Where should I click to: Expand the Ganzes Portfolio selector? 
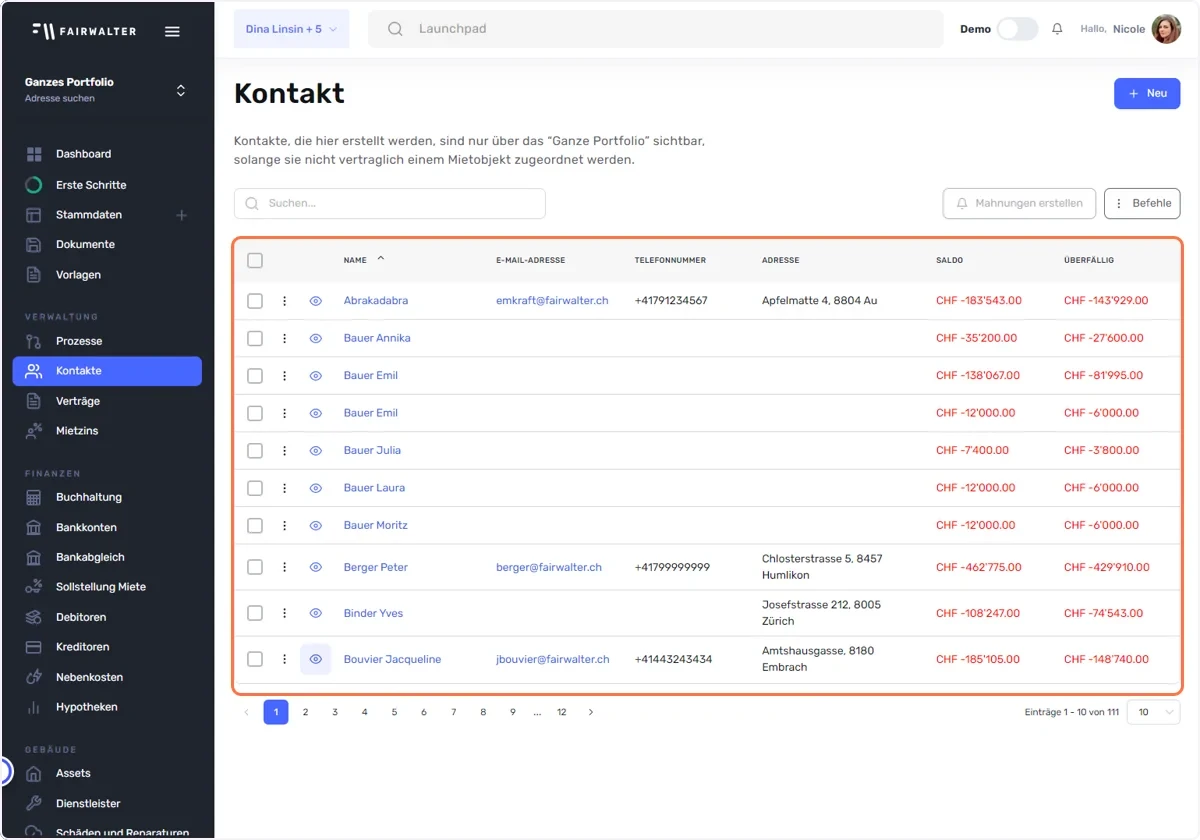click(x=181, y=90)
